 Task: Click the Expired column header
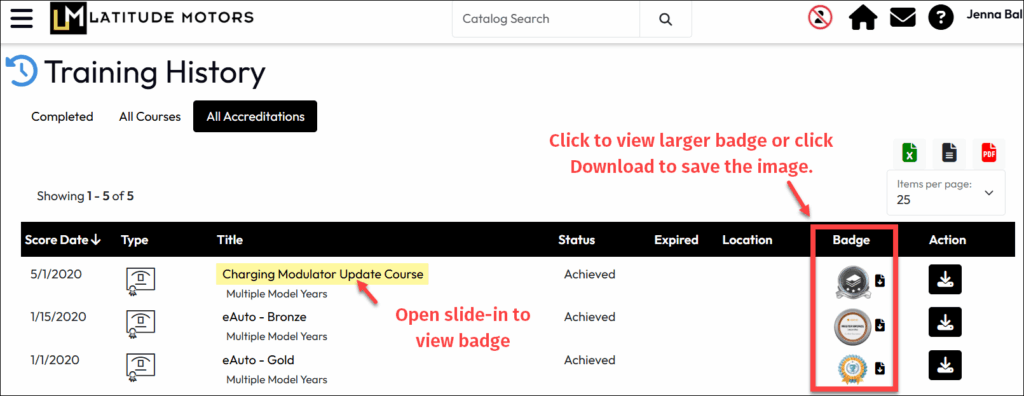(x=677, y=240)
